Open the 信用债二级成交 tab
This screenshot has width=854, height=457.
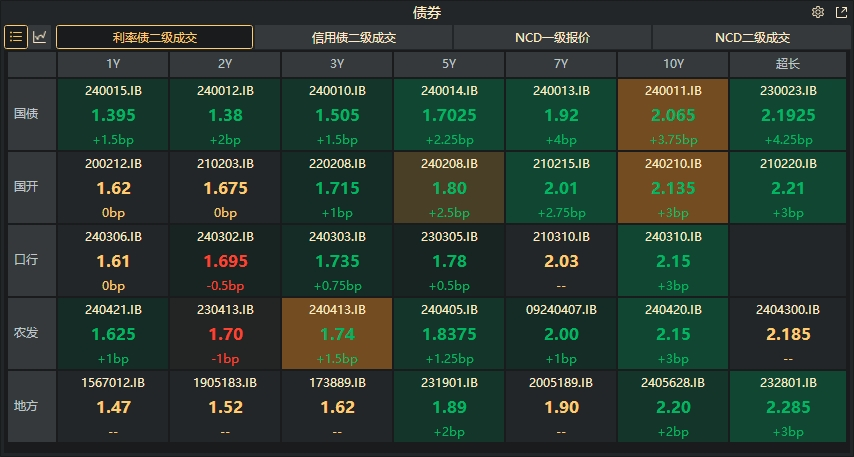353,37
